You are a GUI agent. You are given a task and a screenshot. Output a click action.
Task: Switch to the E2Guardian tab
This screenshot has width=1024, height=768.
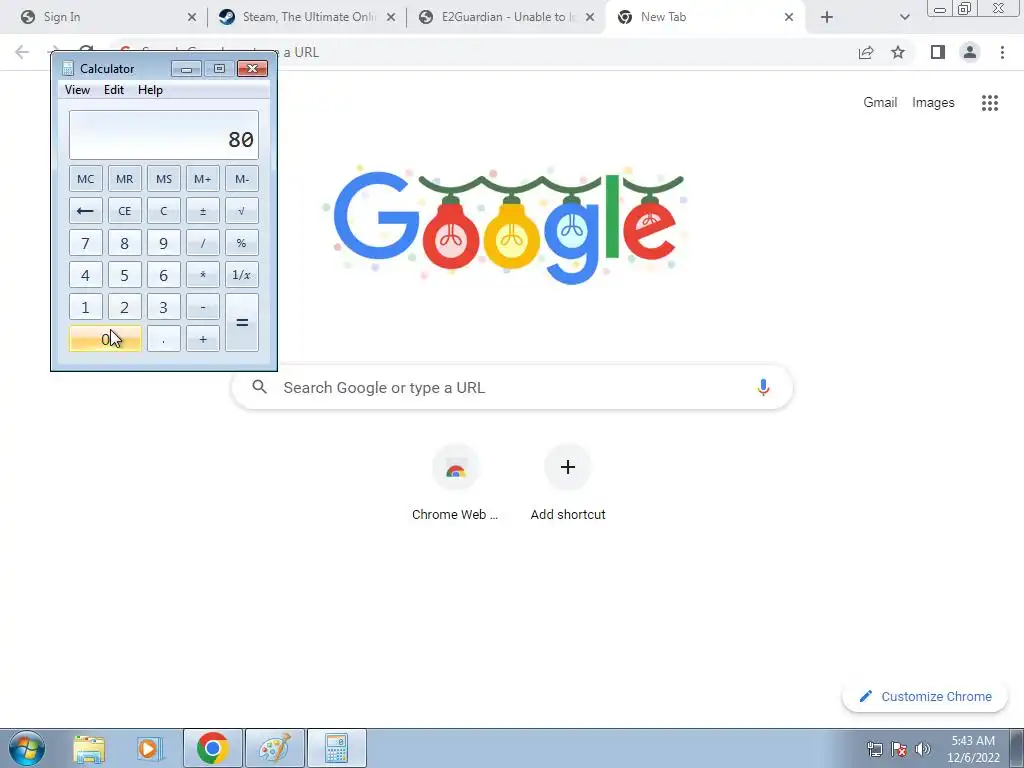(x=506, y=17)
